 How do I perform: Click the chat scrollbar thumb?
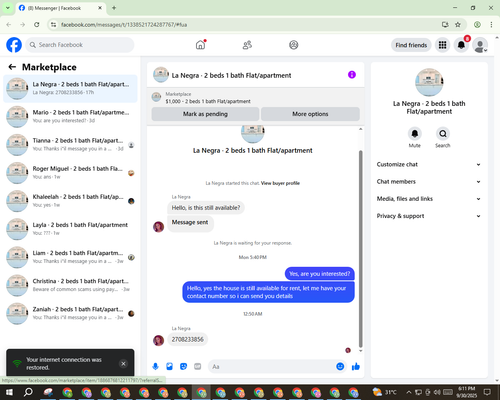pyautogui.click(x=360, y=249)
